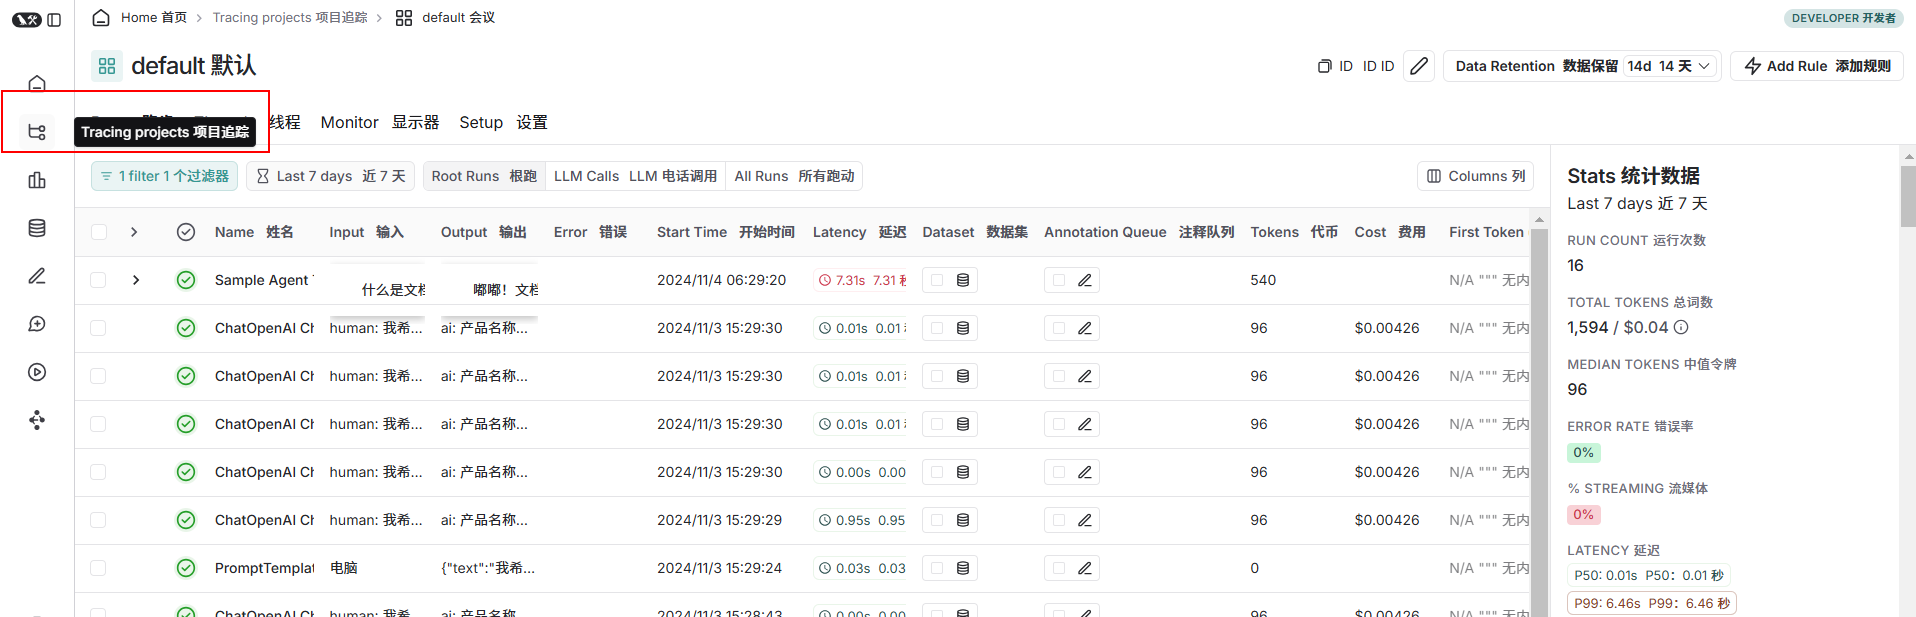Open the Last 7 days time filter
Image resolution: width=1916 pixels, height=617 pixels.
(330, 176)
